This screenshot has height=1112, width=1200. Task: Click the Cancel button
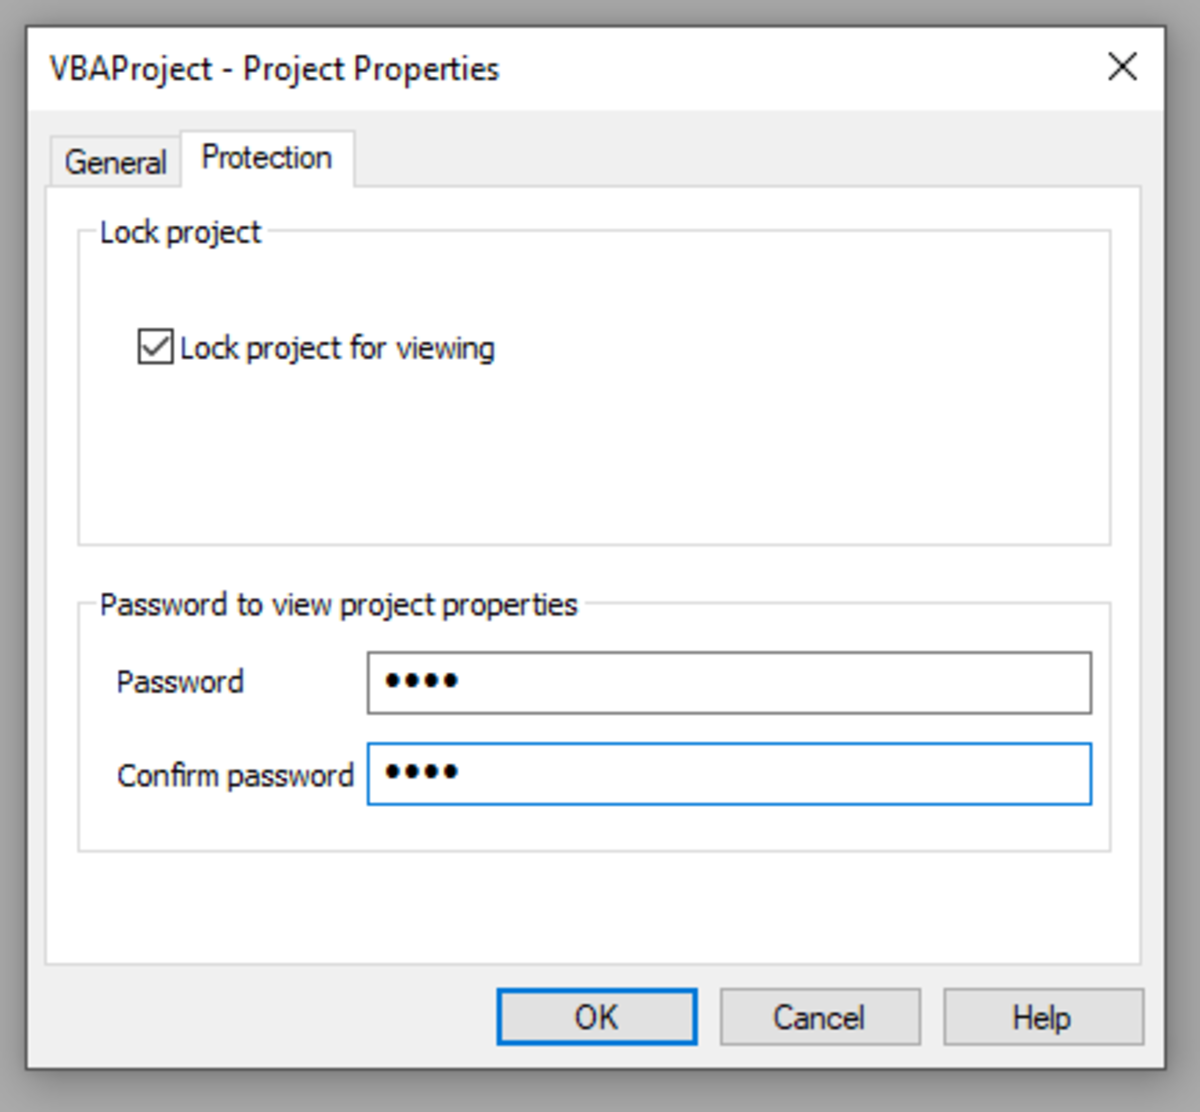click(x=819, y=1017)
